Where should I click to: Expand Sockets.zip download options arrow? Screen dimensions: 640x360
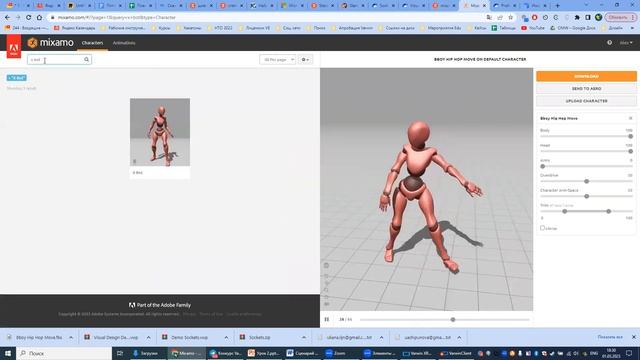pyautogui.click(x=304, y=338)
